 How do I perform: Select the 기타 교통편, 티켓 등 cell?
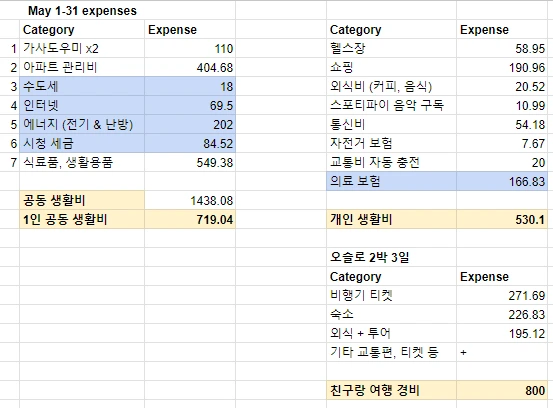(x=391, y=352)
